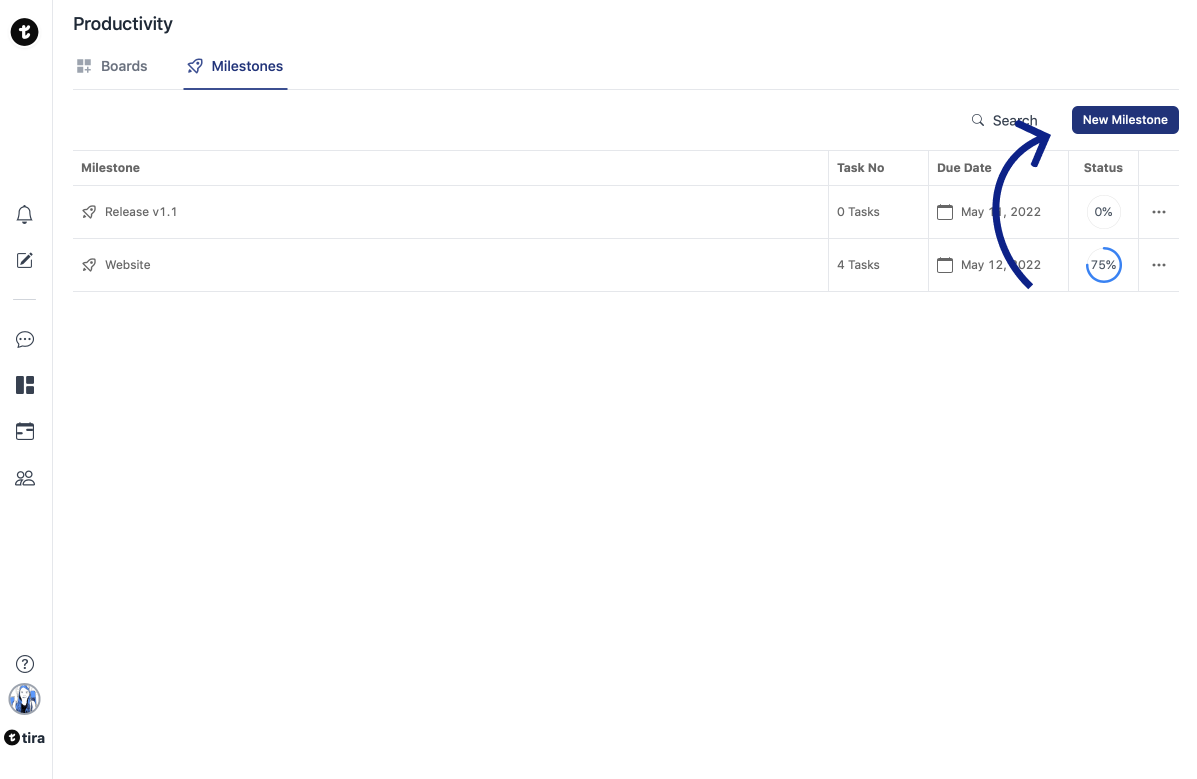Click the Website due date calendar icon

(945, 265)
